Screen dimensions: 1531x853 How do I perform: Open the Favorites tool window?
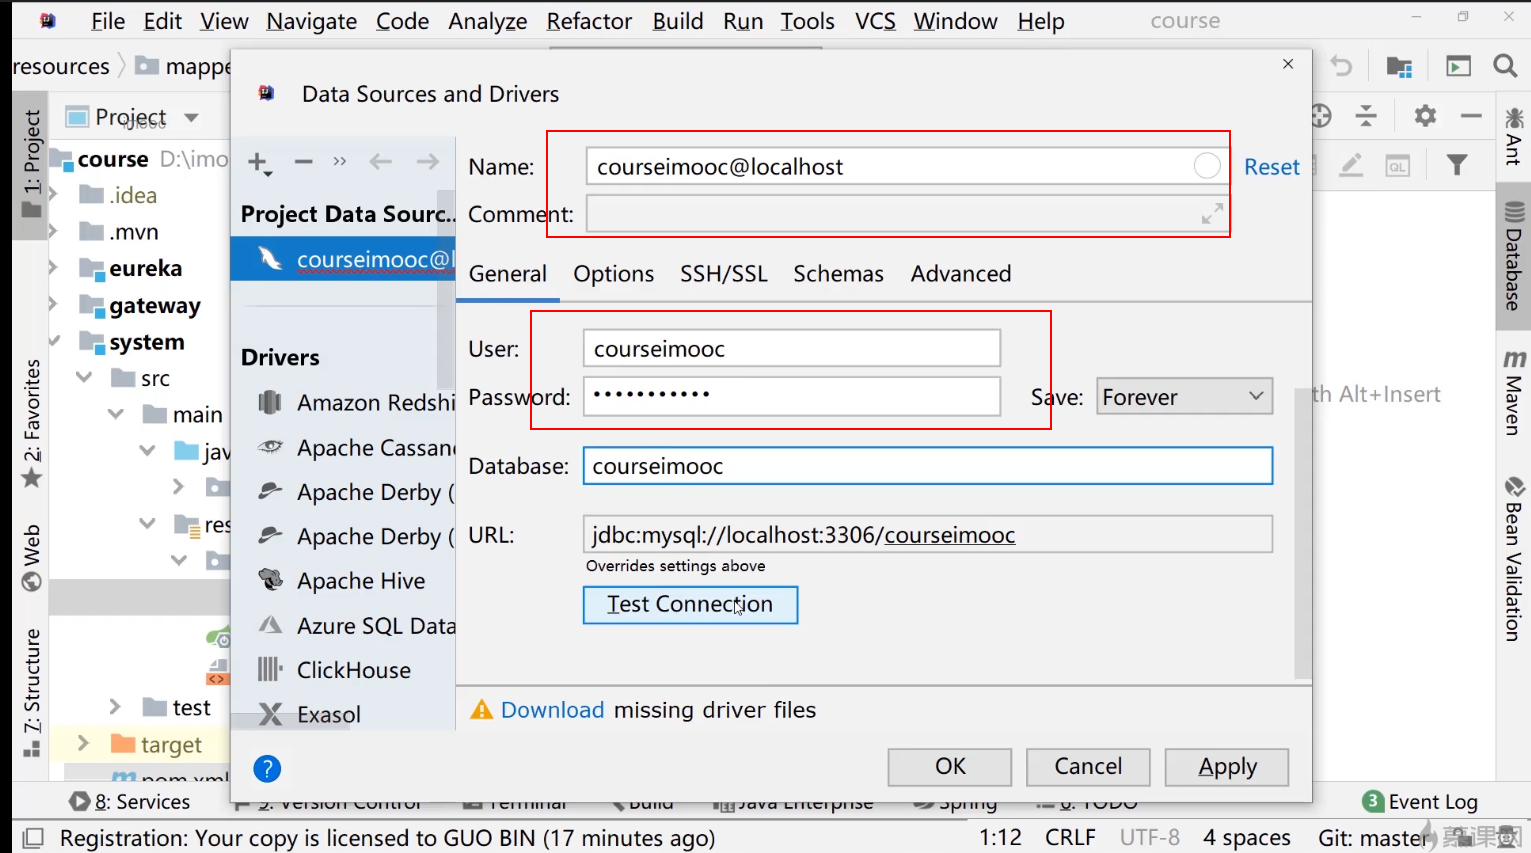pyautogui.click(x=31, y=423)
